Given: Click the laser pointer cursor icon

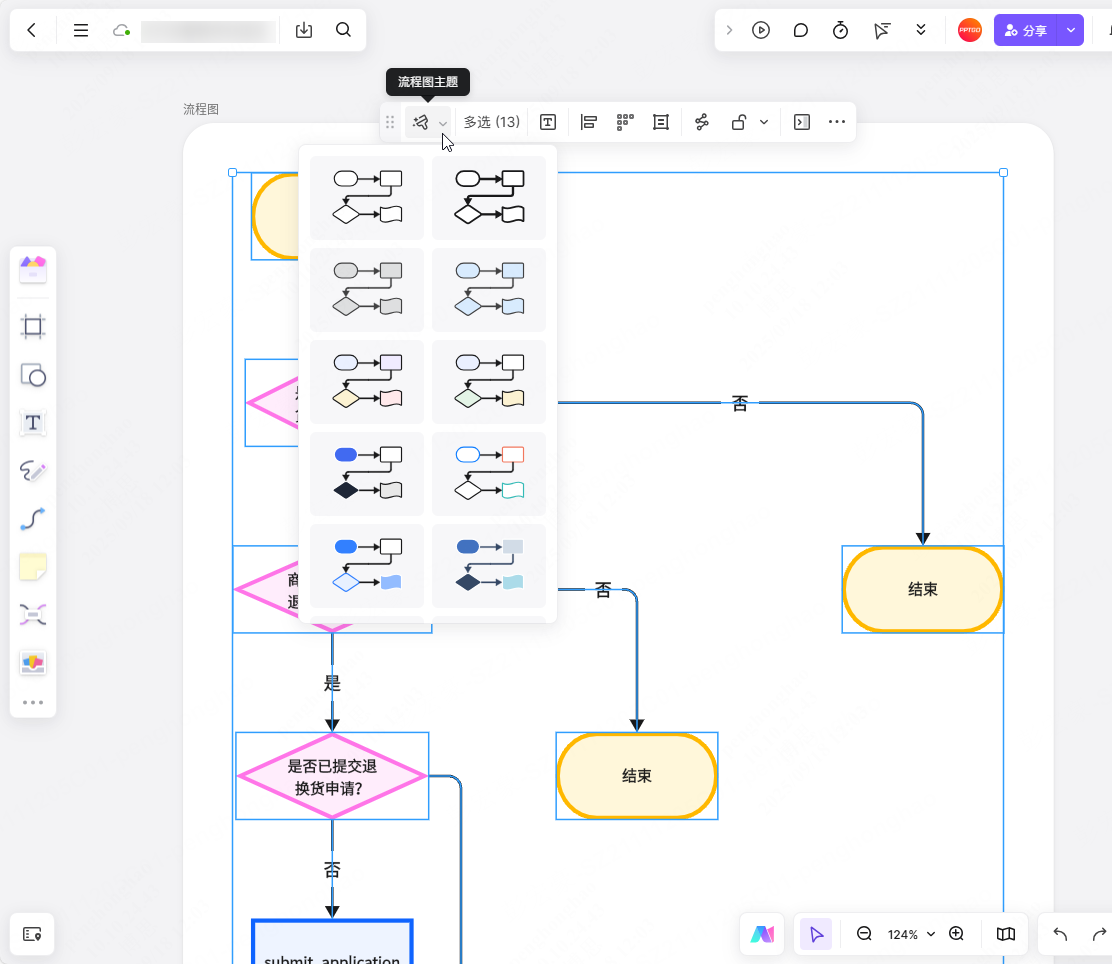Looking at the screenshot, I should pyautogui.click(x=882, y=30).
